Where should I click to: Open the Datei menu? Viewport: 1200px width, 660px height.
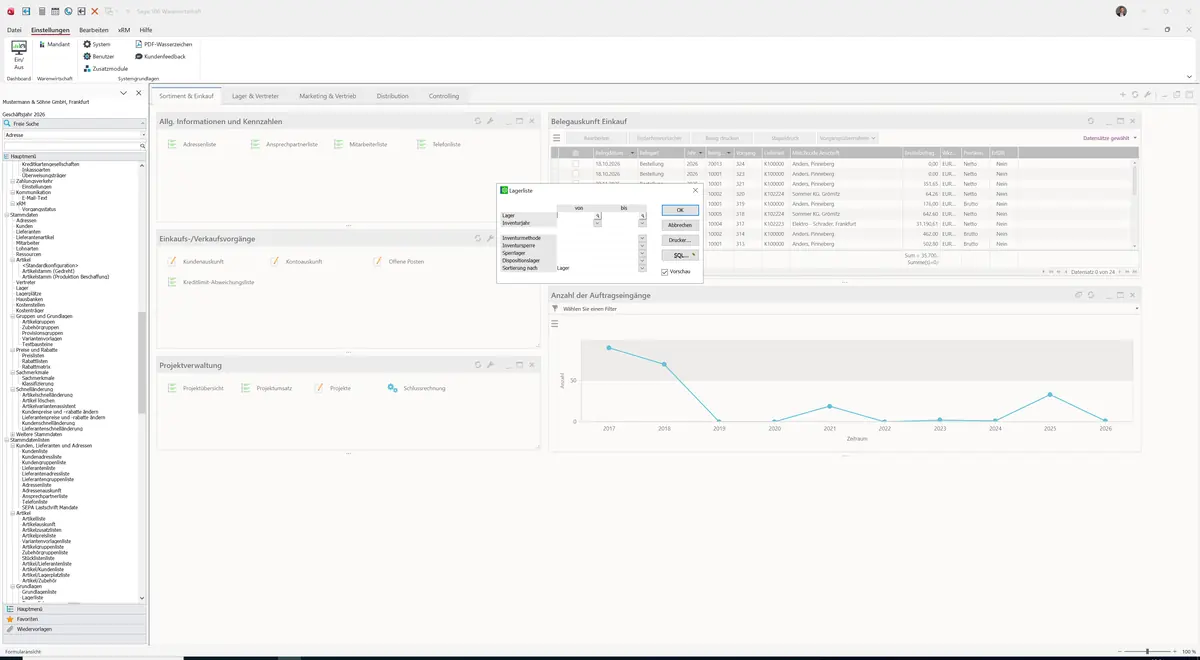[14, 30]
